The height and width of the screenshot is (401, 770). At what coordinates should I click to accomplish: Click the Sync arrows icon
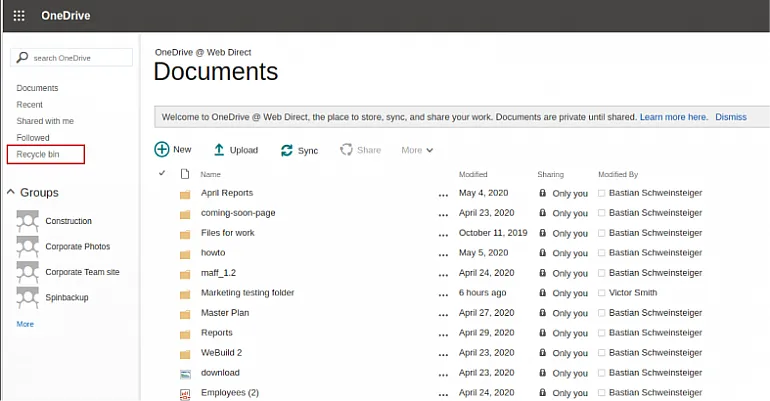coord(287,150)
